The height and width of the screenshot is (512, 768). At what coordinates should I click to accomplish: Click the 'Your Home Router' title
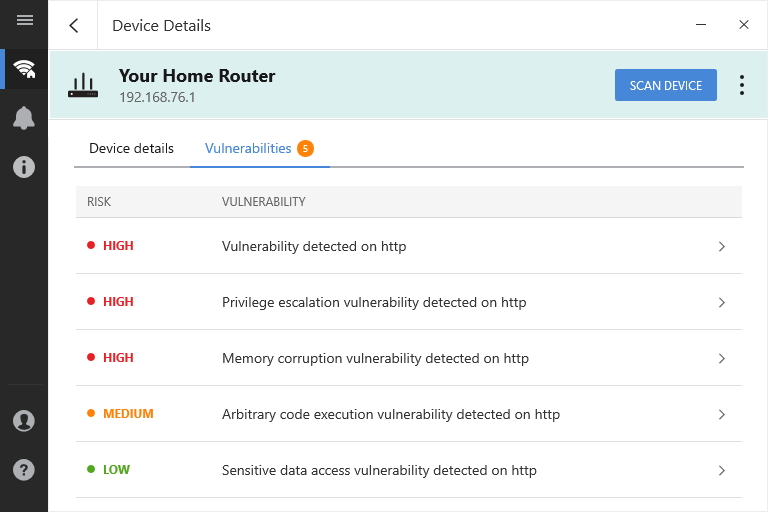(x=197, y=76)
